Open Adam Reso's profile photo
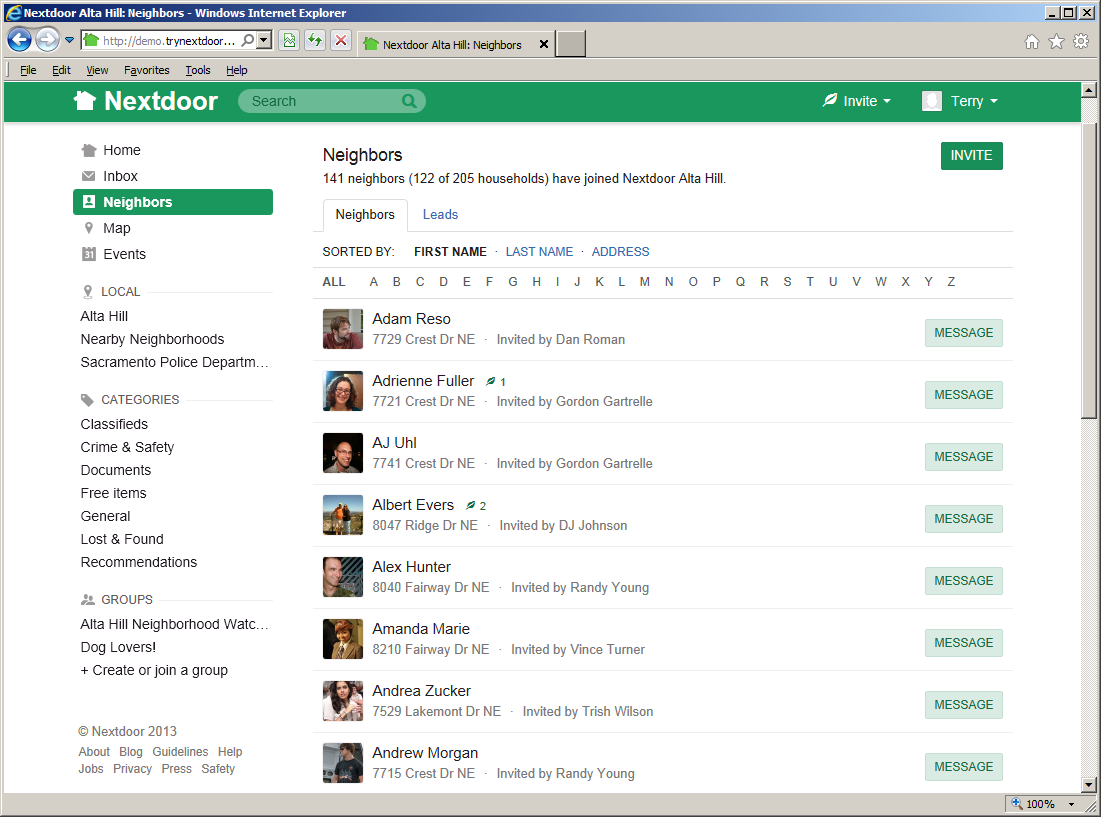The height and width of the screenshot is (817, 1101). [x=343, y=329]
